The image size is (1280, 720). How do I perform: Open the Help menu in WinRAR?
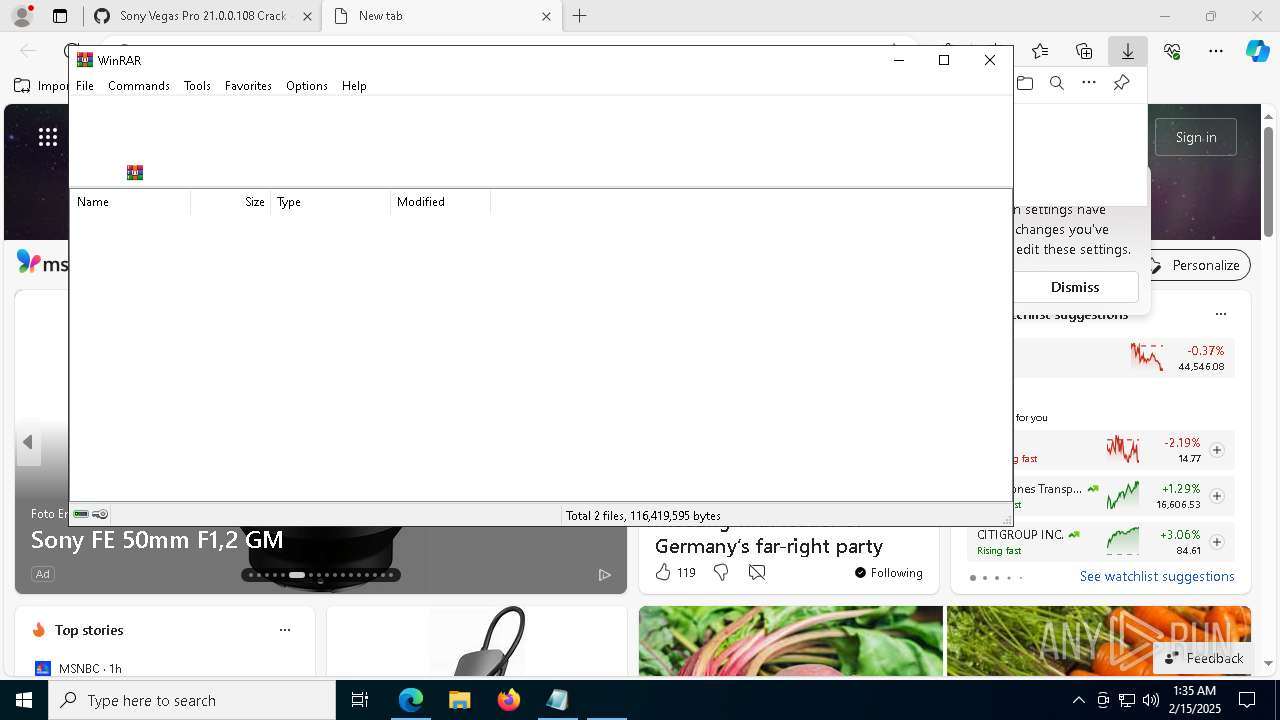[x=354, y=86]
